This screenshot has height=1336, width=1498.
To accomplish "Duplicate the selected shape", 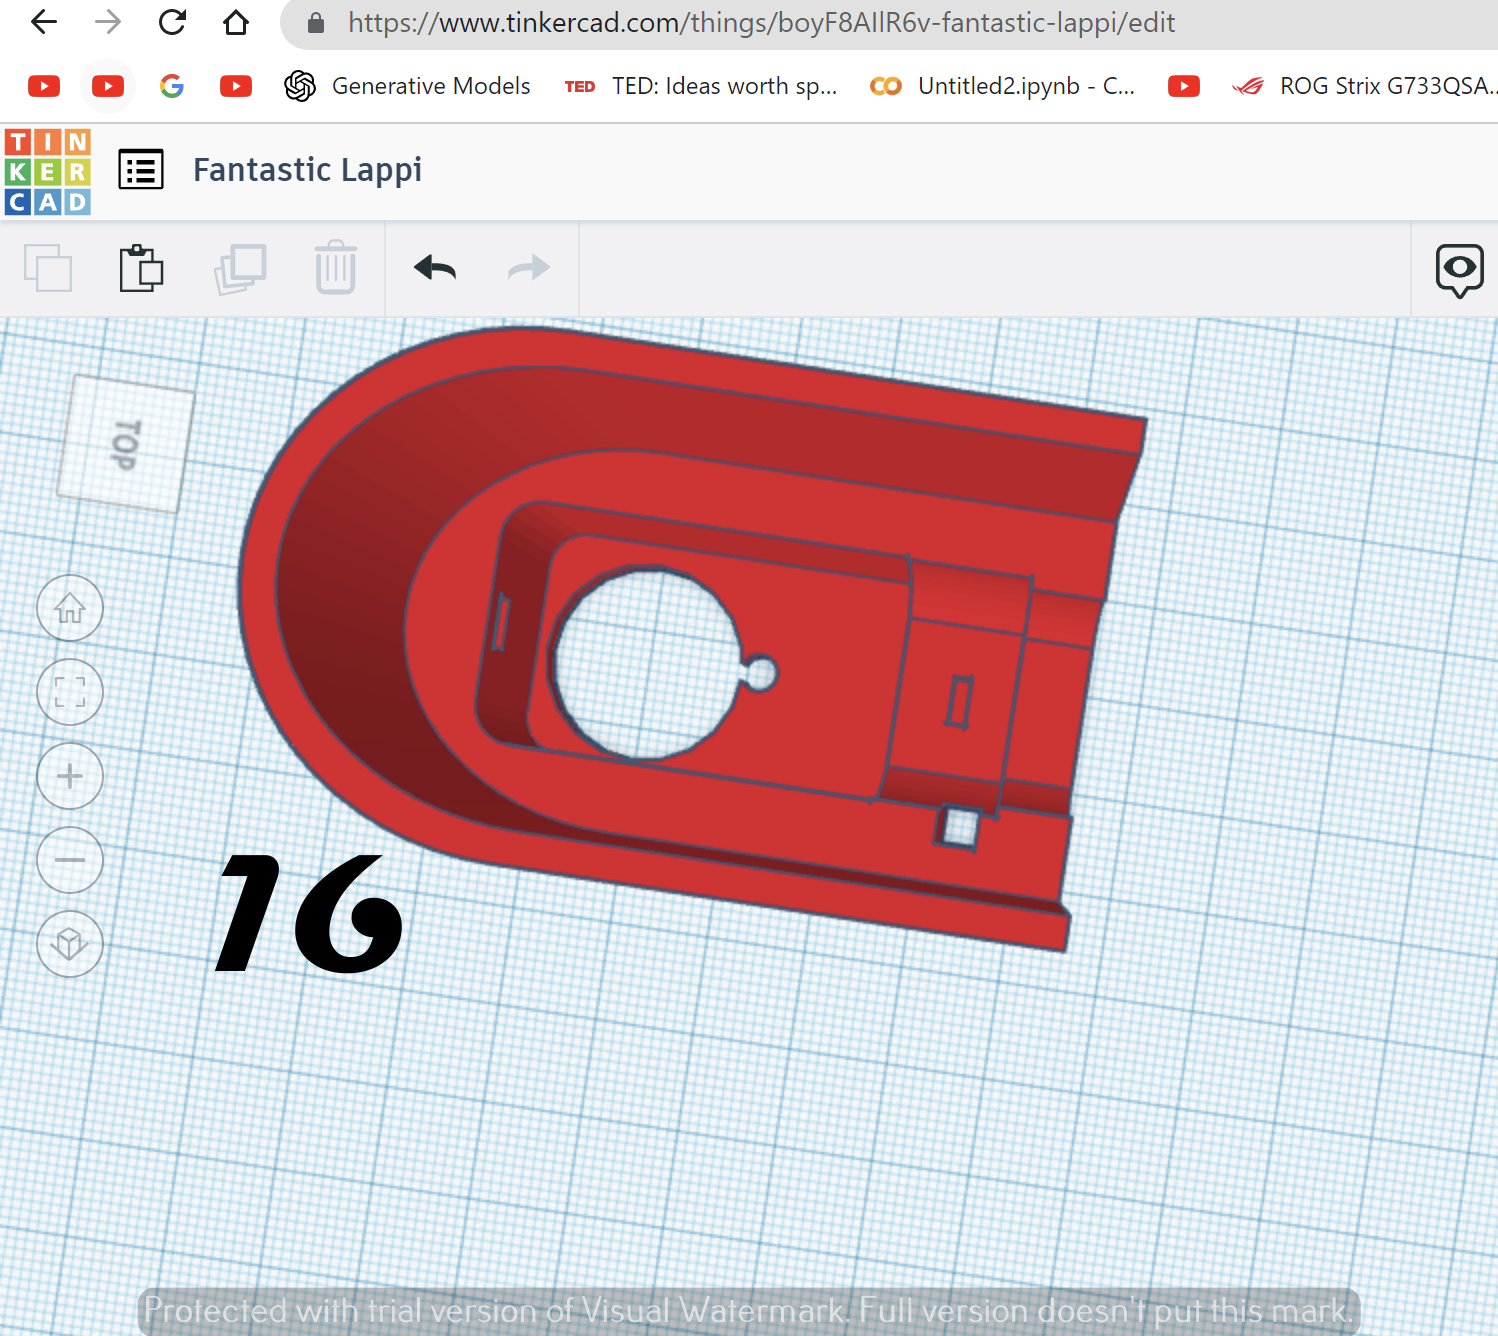I will [239, 268].
